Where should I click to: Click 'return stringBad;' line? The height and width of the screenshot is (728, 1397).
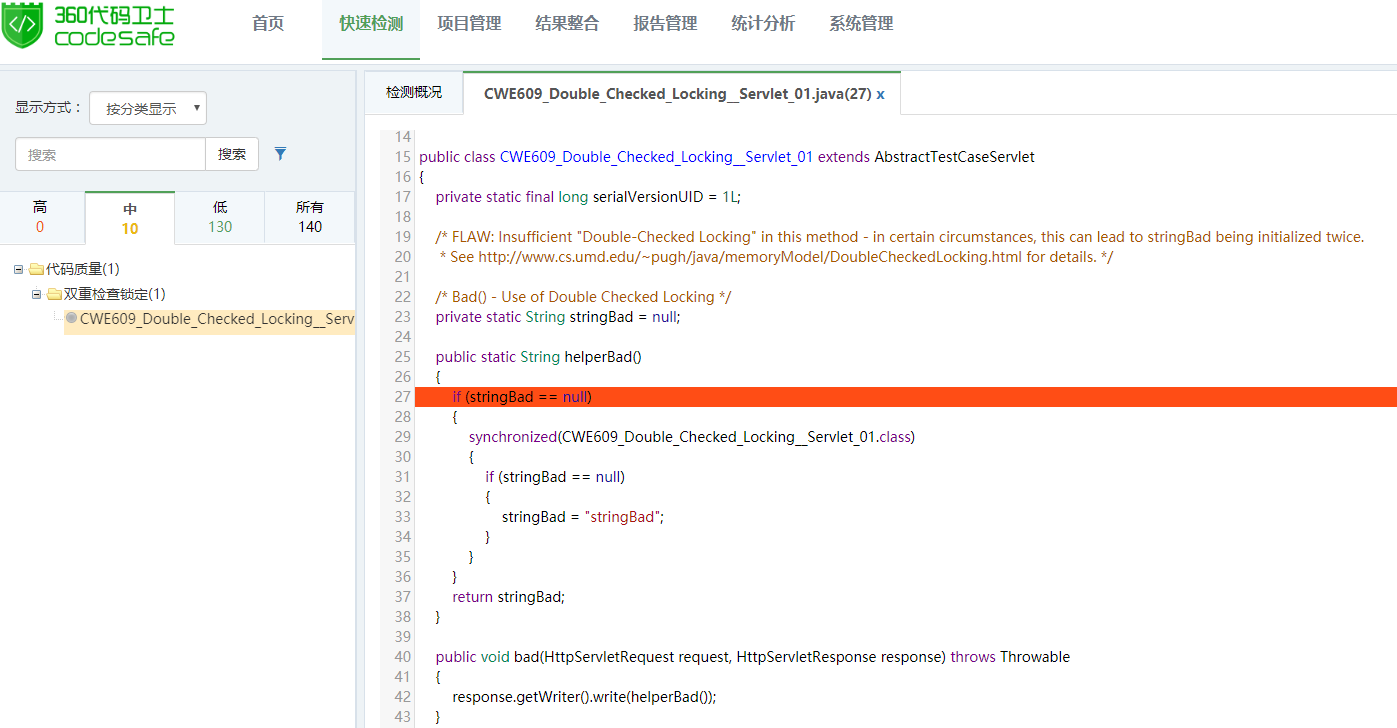point(509,597)
